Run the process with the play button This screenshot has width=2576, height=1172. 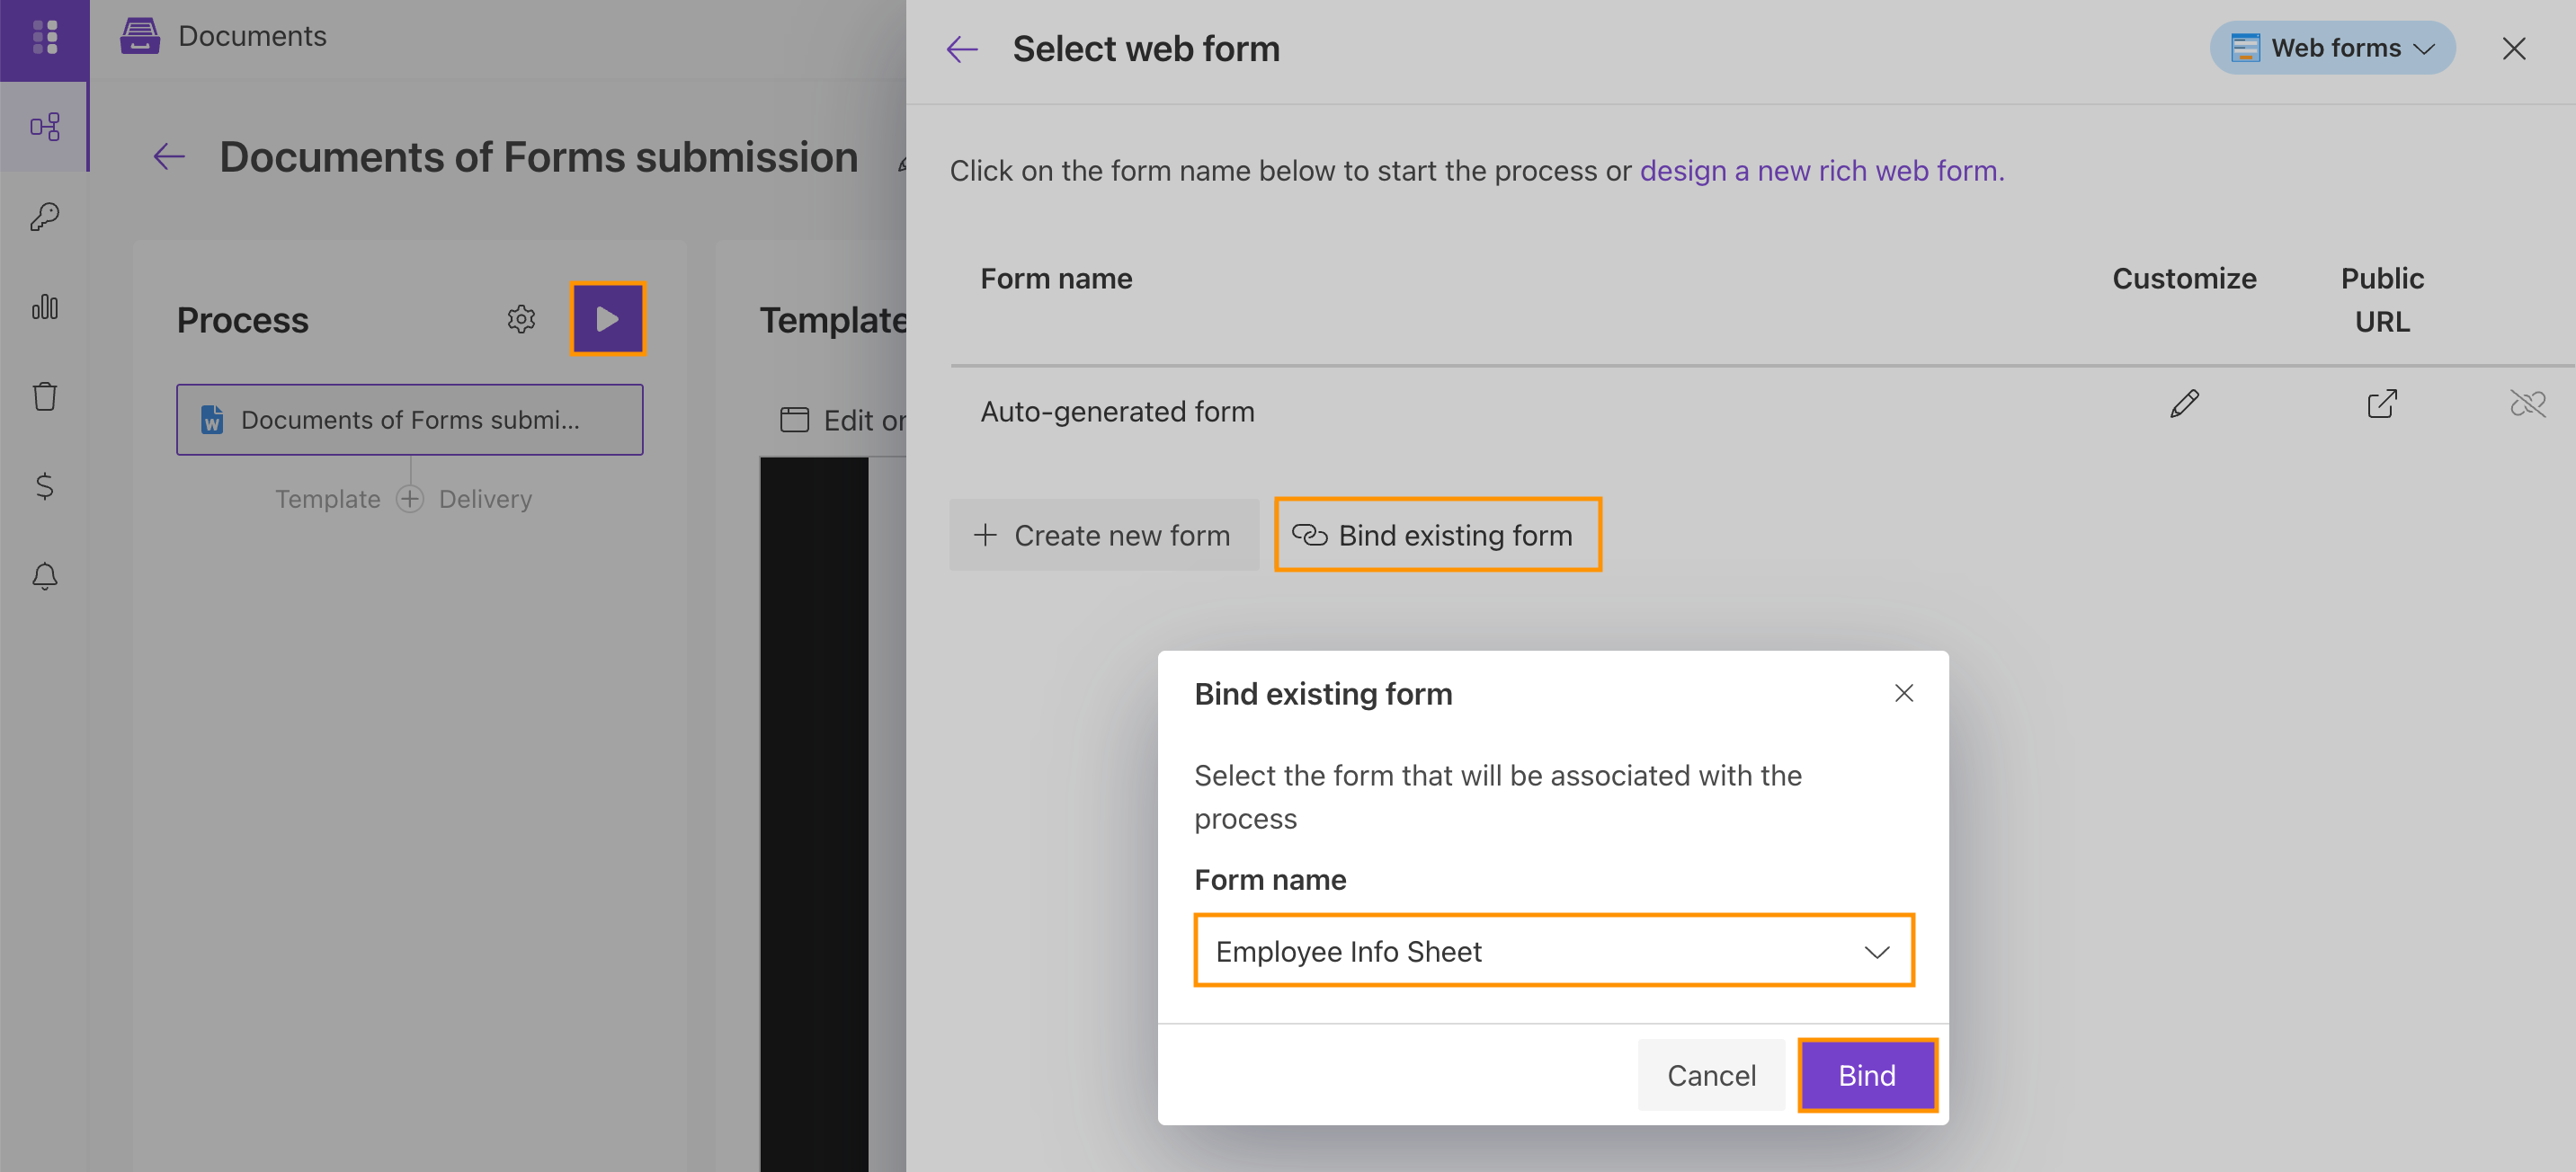coord(608,319)
